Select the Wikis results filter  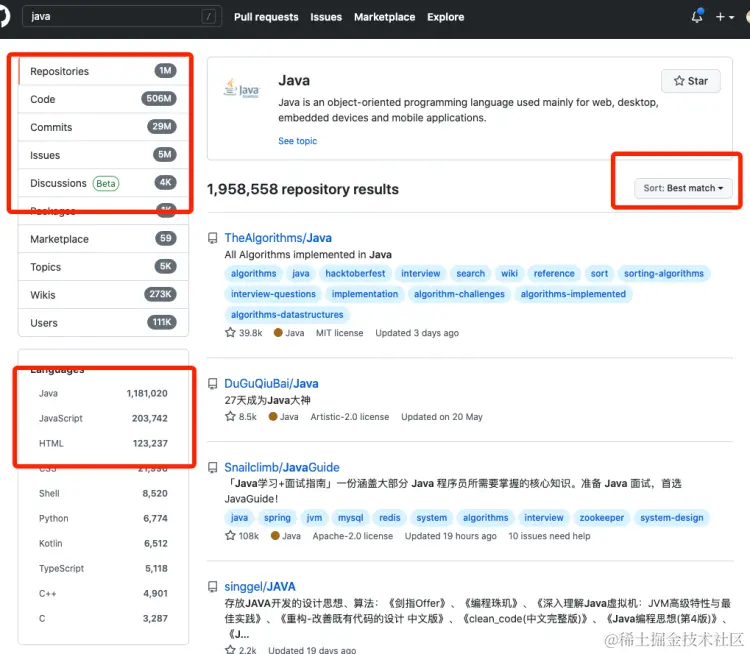pyautogui.click(x=103, y=295)
